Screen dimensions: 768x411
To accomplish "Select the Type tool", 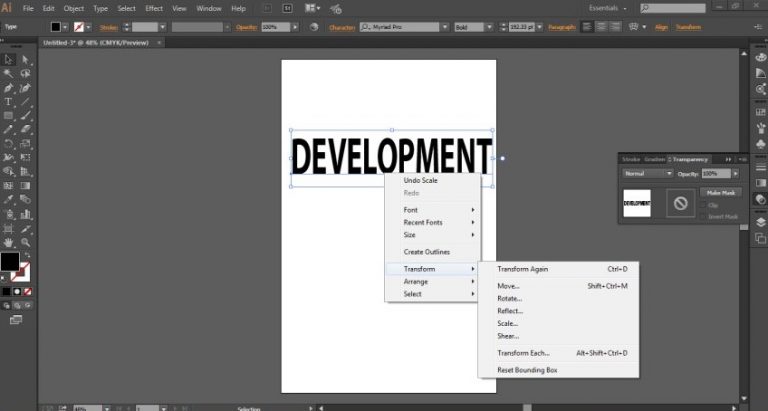I will (x=8, y=102).
